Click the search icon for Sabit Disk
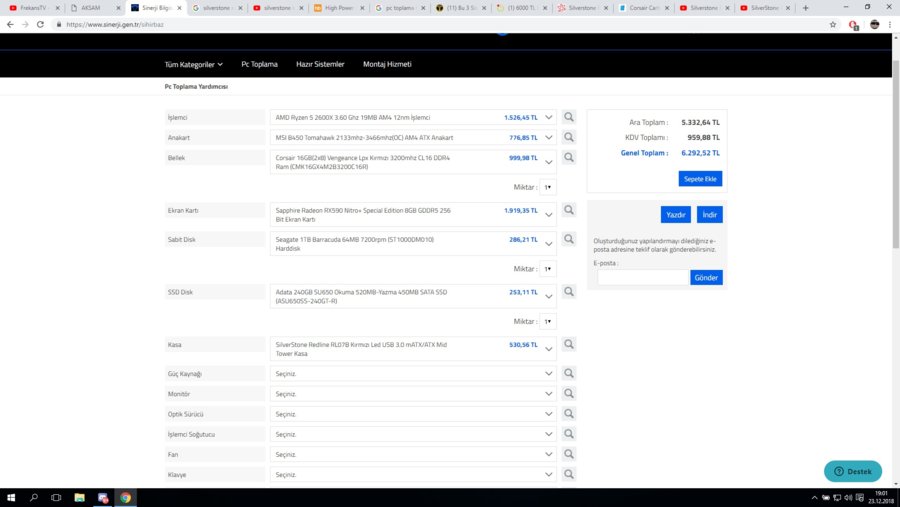 (568, 239)
